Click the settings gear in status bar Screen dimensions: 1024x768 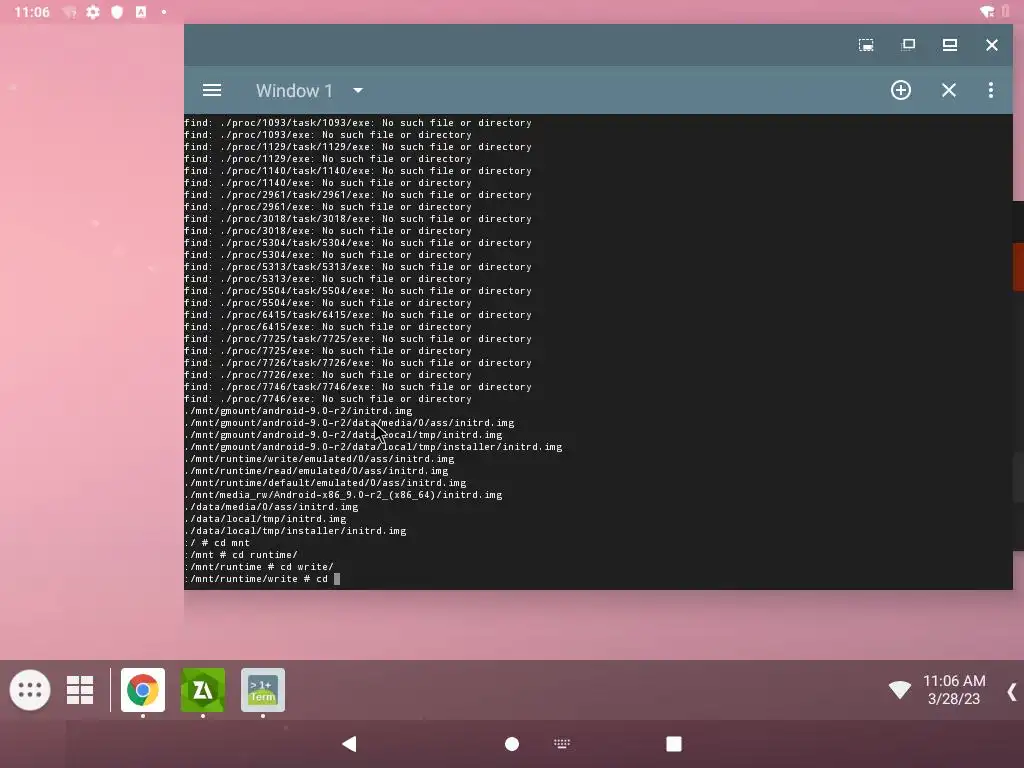[x=93, y=12]
